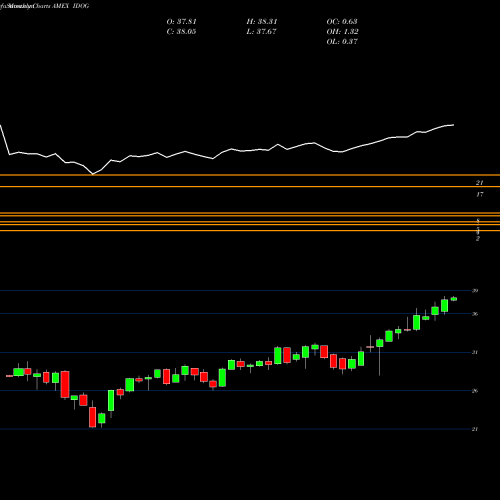Click the close price value C: 38.05

click(182, 32)
